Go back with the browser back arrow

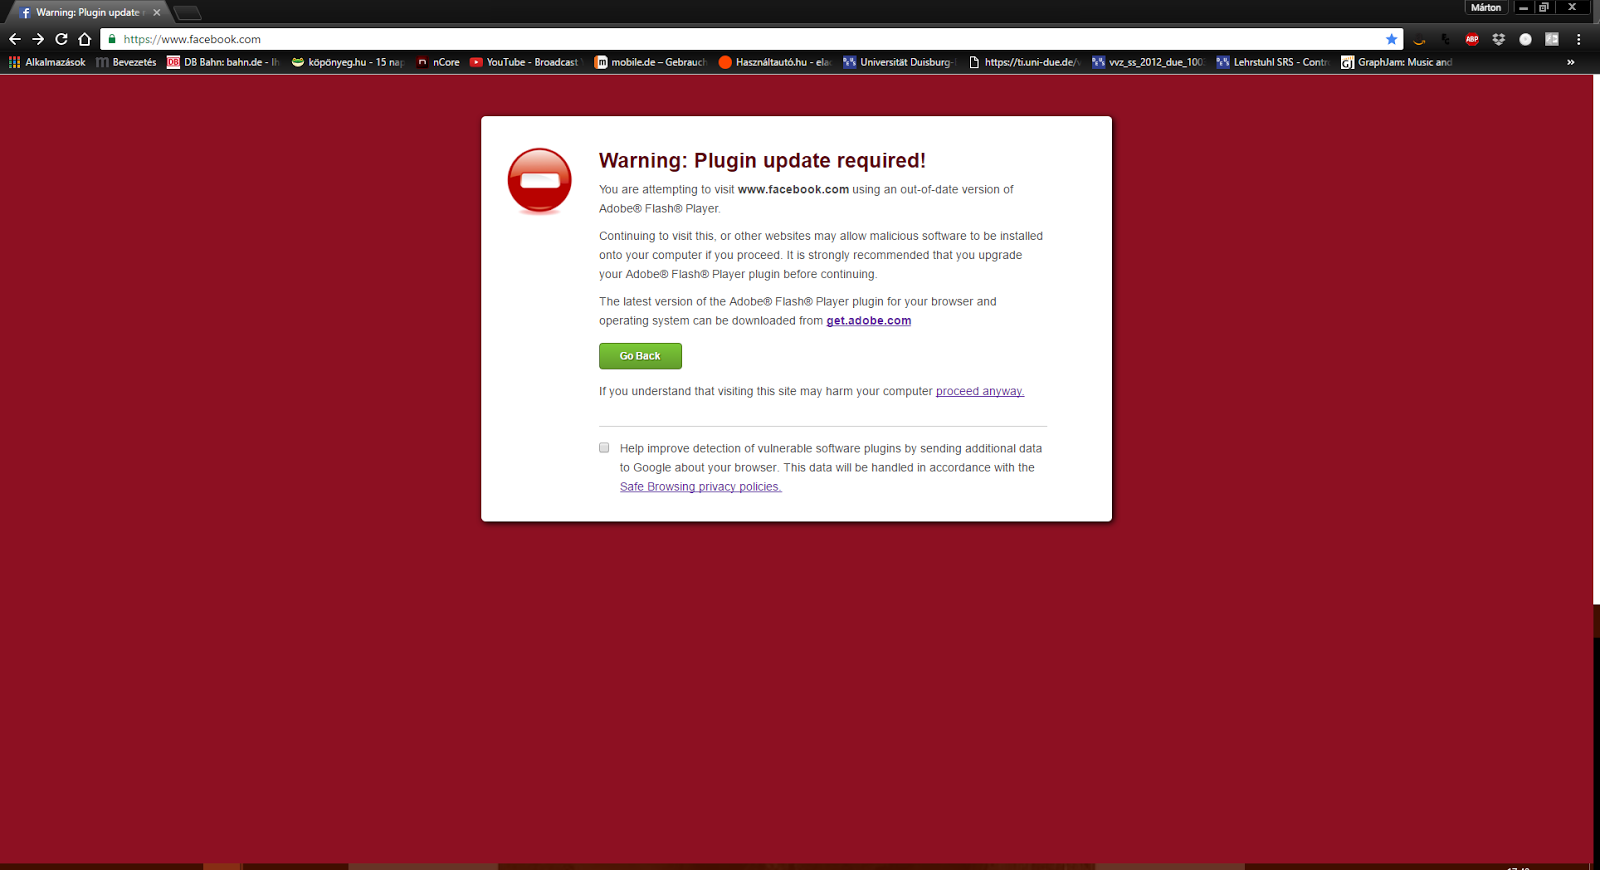[14, 39]
